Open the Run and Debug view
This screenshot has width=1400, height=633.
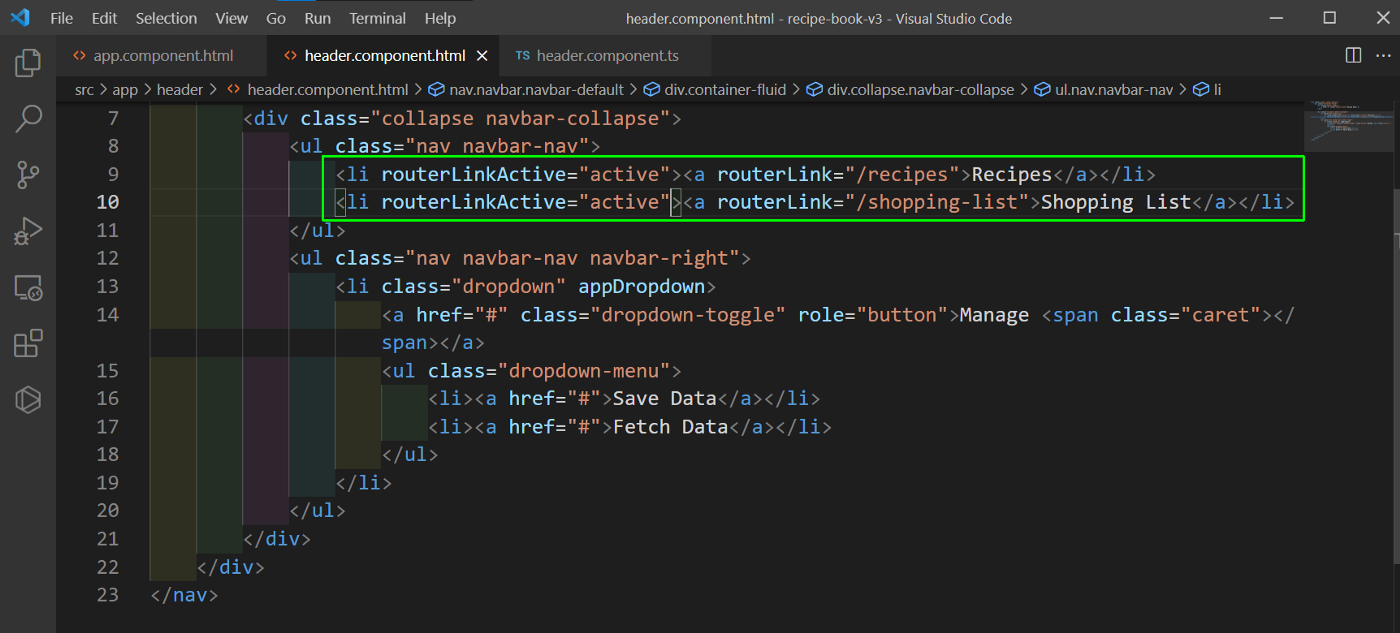coord(28,232)
